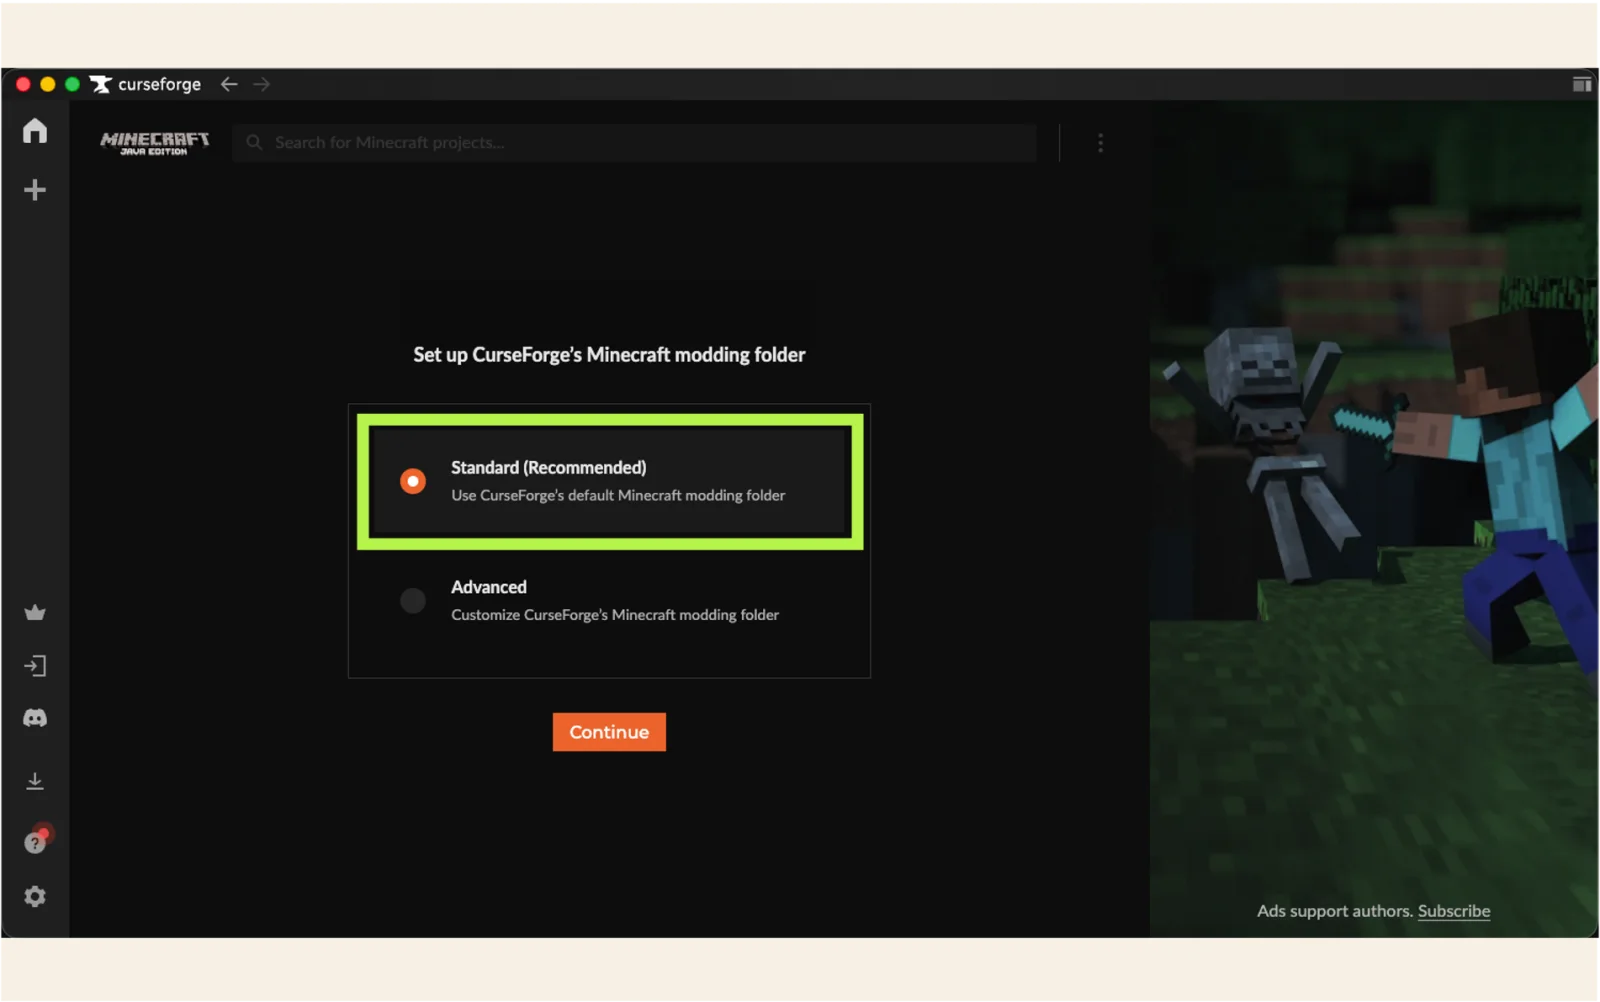The width and height of the screenshot is (1600, 1002).
Task: Click the curseforge anvil logo
Action: (x=101, y=84)
